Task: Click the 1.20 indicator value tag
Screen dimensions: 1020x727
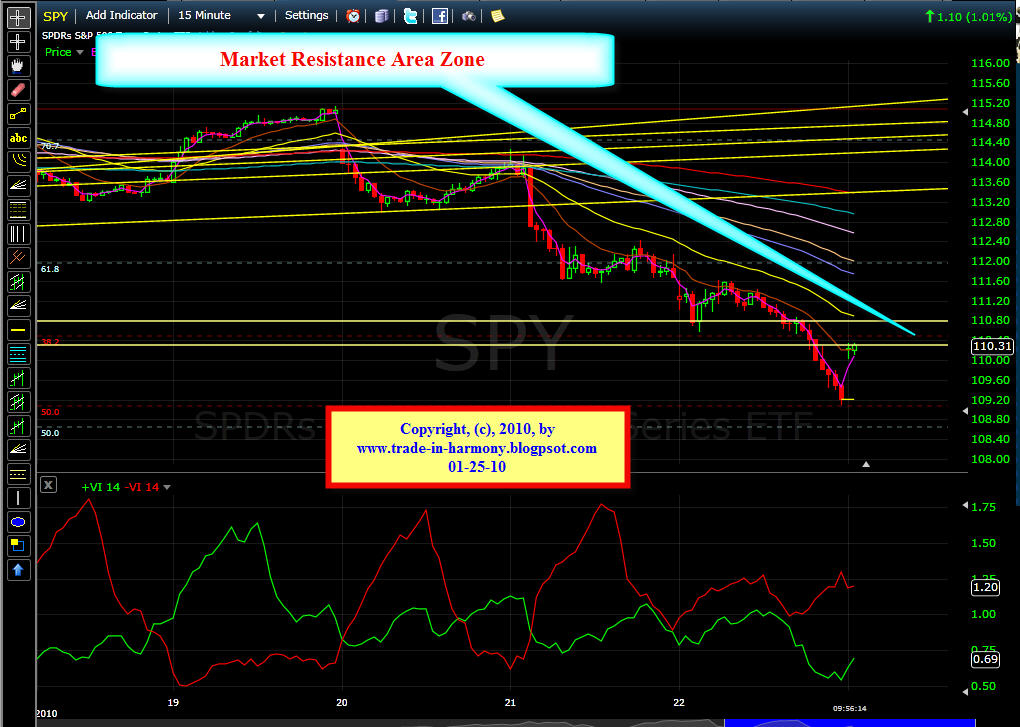Action: [x=985, y=587]
